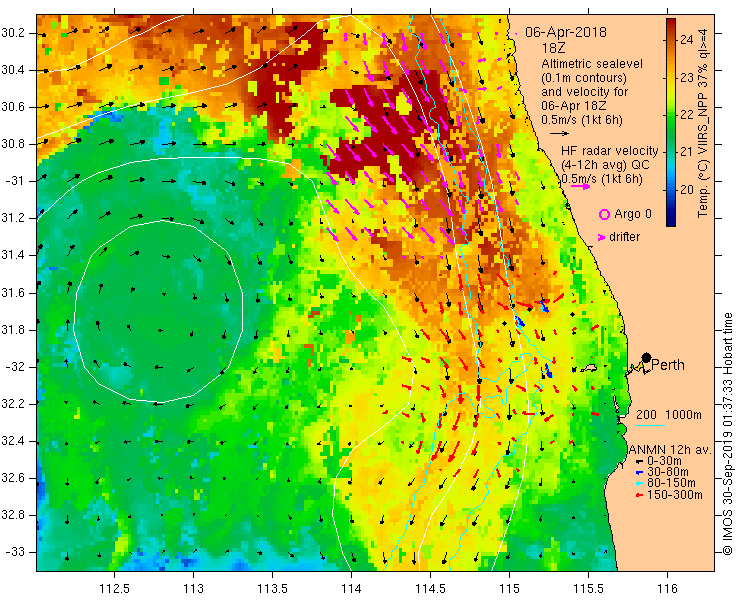
Task: Click the cyan isobath legend line
Action: click(650, 425)
